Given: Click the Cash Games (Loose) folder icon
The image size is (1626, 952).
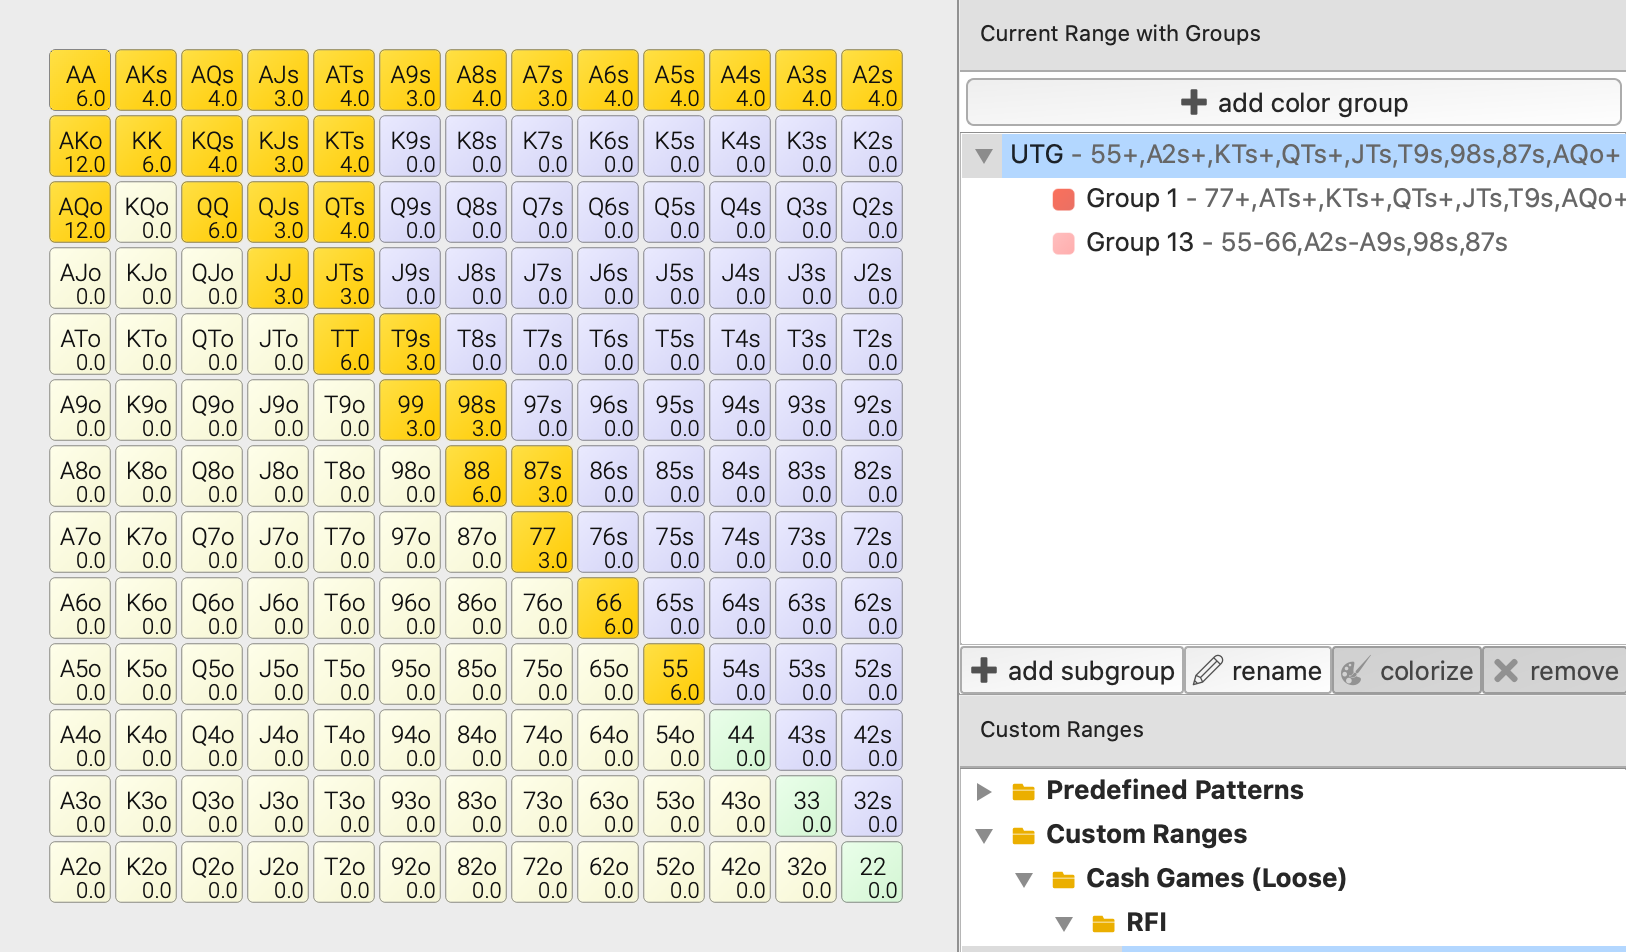Looking at the screenshot, I should coord(1063,879).
